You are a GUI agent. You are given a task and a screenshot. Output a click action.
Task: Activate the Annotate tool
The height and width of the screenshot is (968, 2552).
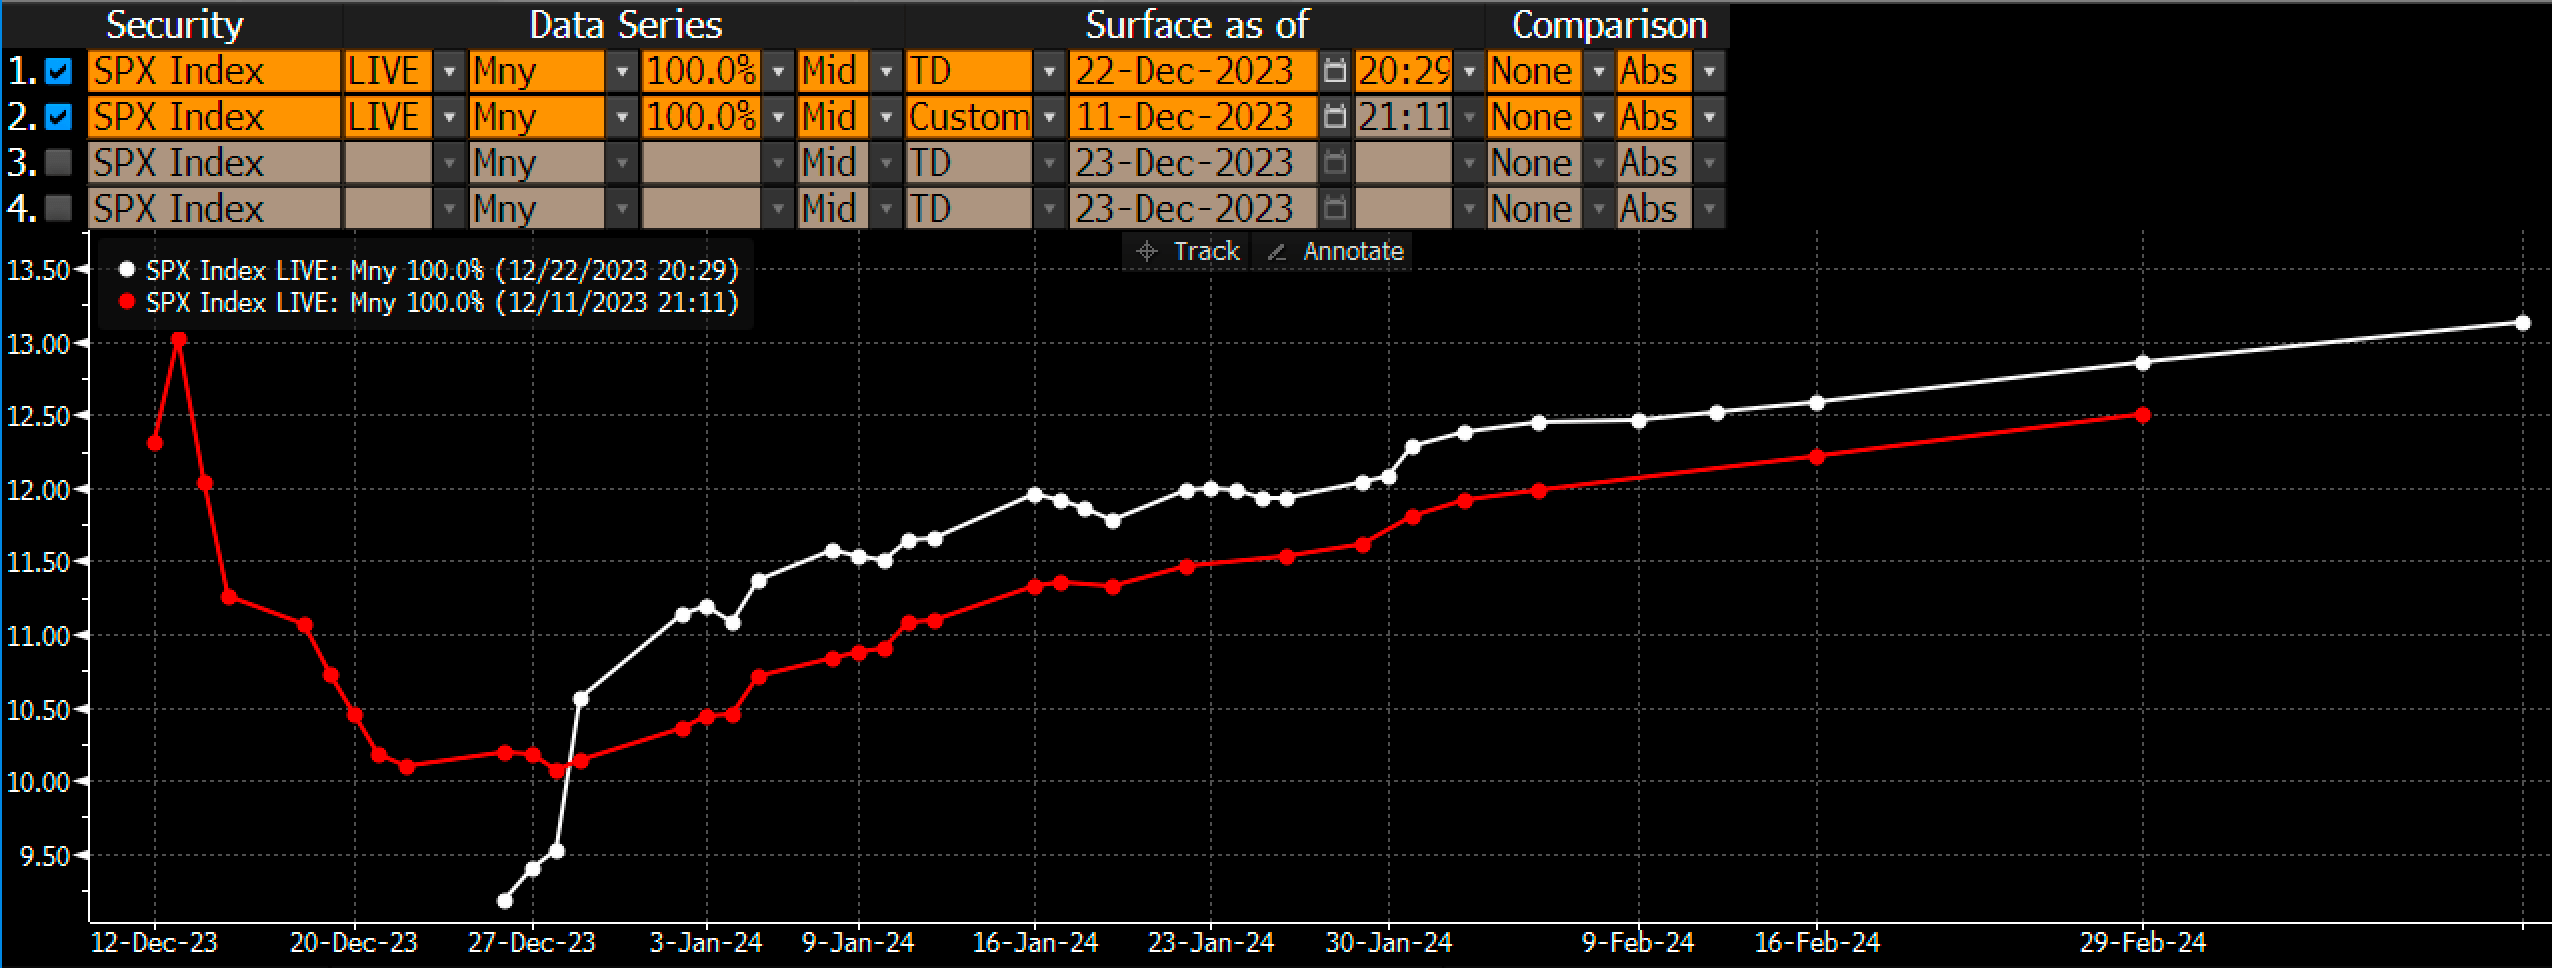tap(1335, 251)
